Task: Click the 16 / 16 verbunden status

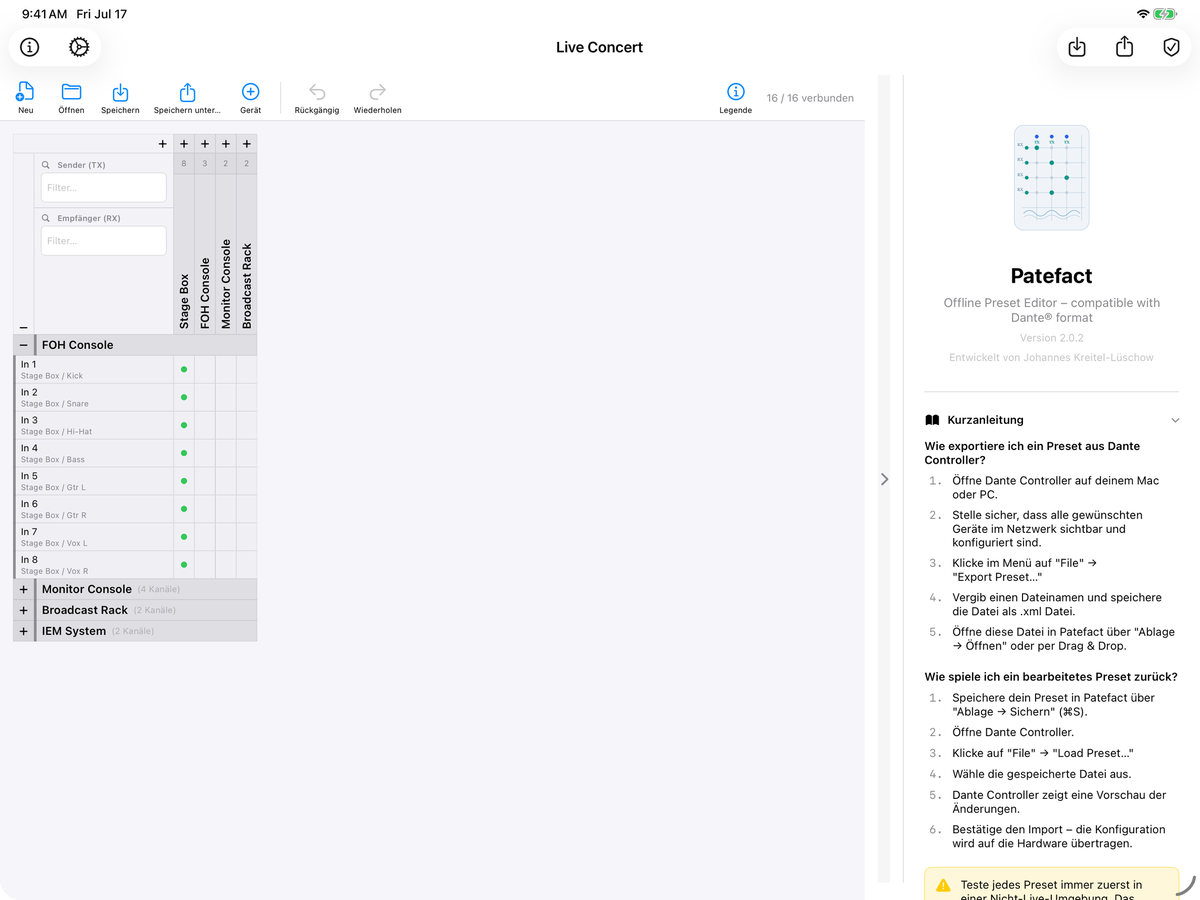Action: tap(810, 98)
